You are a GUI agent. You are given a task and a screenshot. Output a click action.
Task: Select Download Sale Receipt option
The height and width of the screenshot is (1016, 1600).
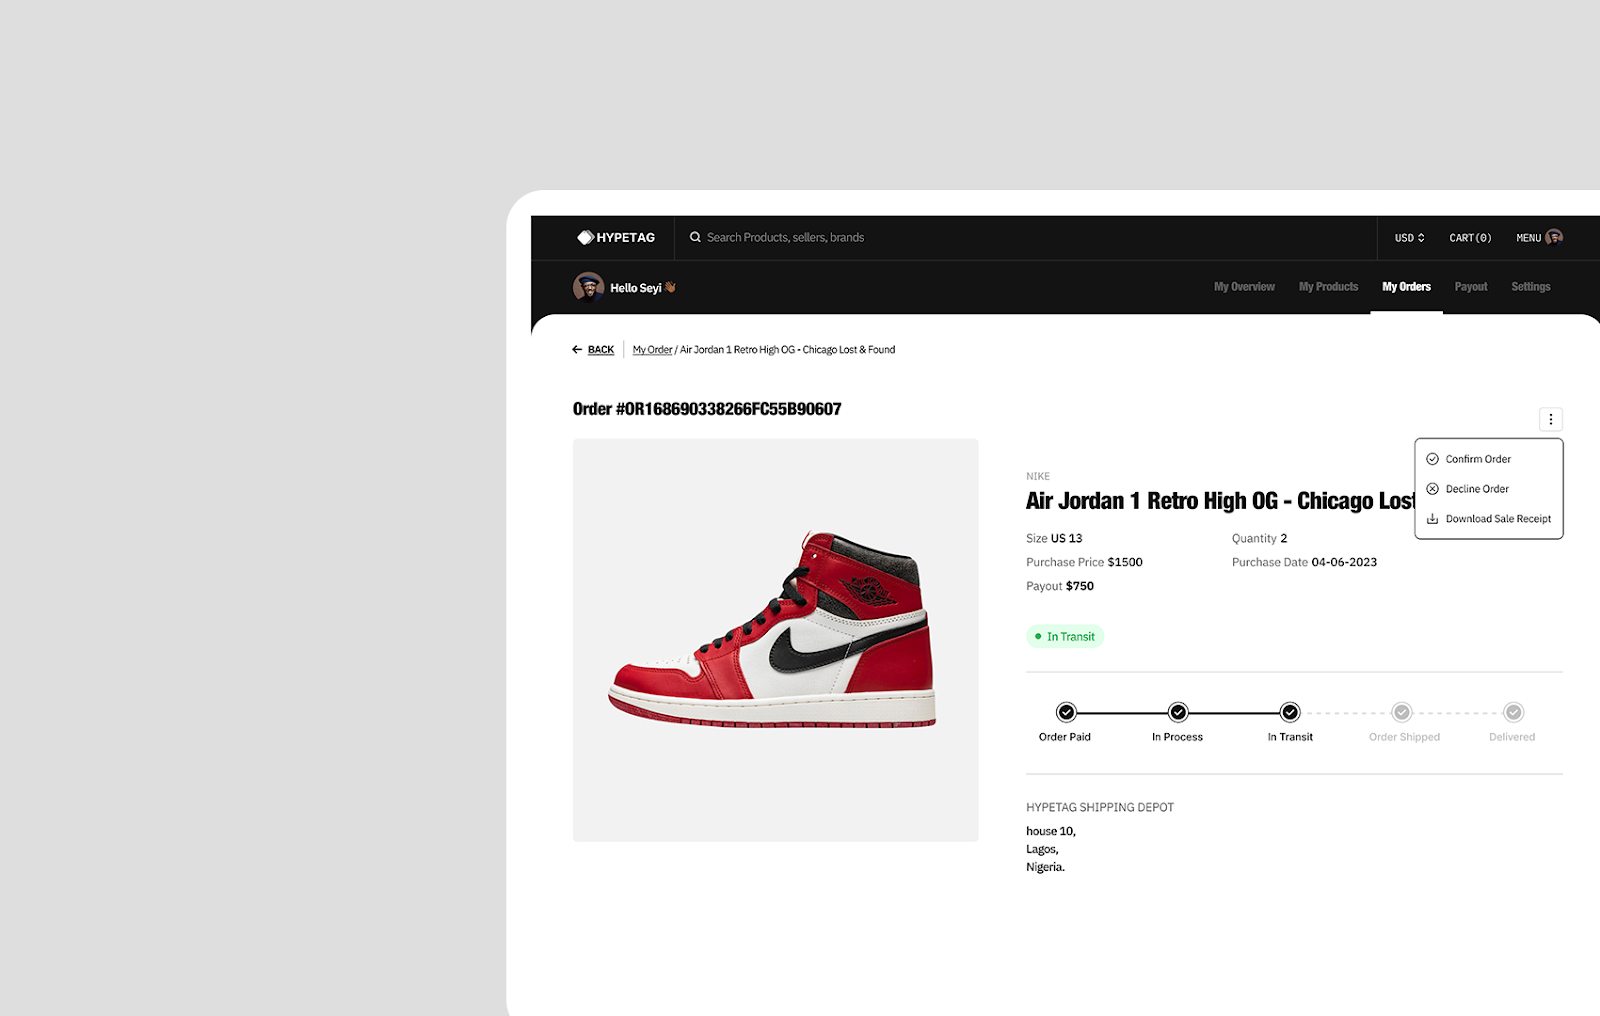click(1489, 519)
